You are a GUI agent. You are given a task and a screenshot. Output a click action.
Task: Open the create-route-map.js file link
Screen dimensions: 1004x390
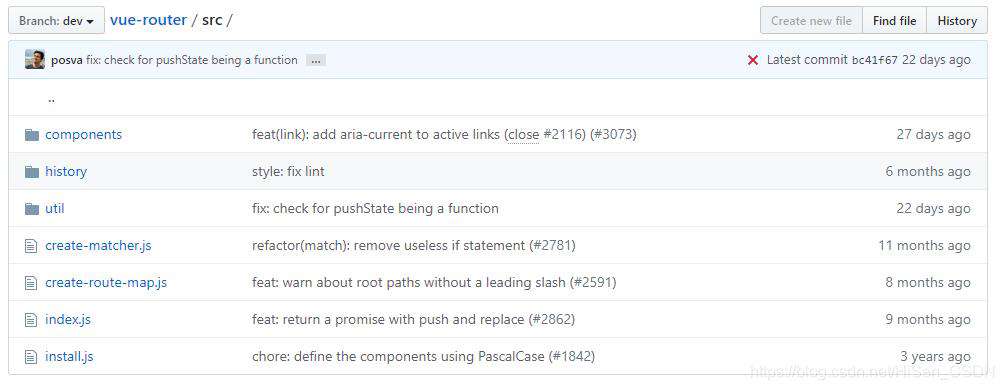(x=106, y=282)
